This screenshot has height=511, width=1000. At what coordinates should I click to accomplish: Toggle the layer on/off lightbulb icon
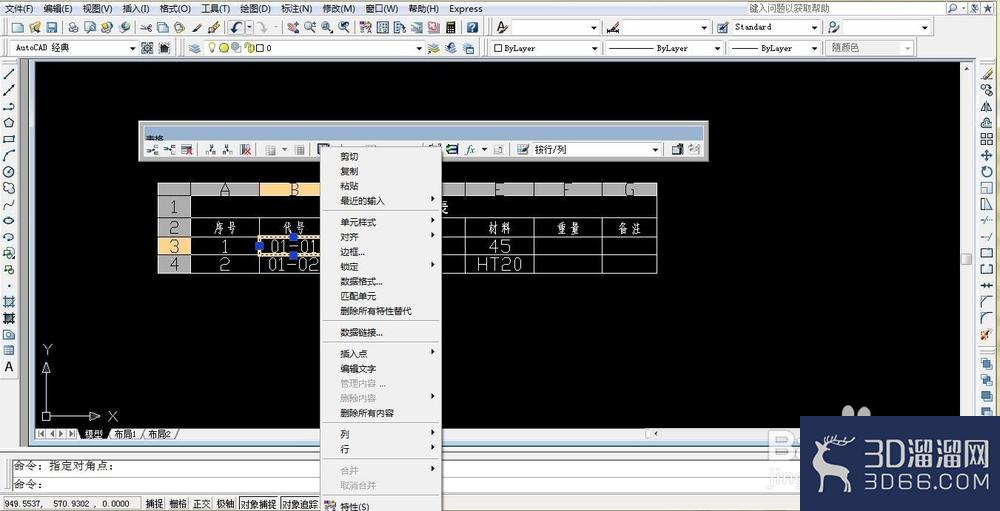coord(213,48)
